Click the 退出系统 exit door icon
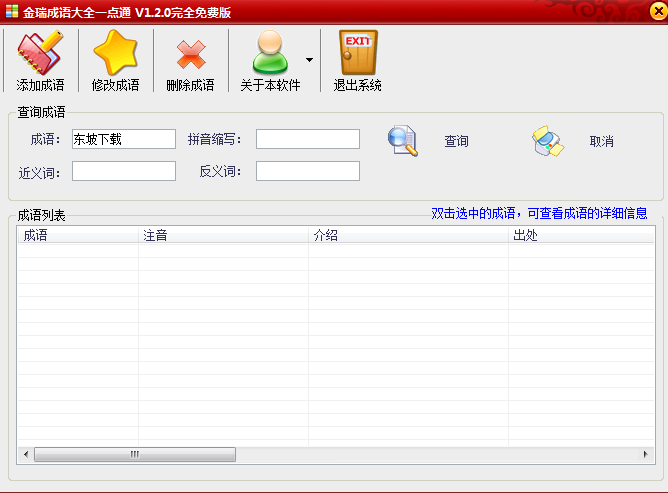This screenshot has height=493, width=668. click(x=358, y=52)
